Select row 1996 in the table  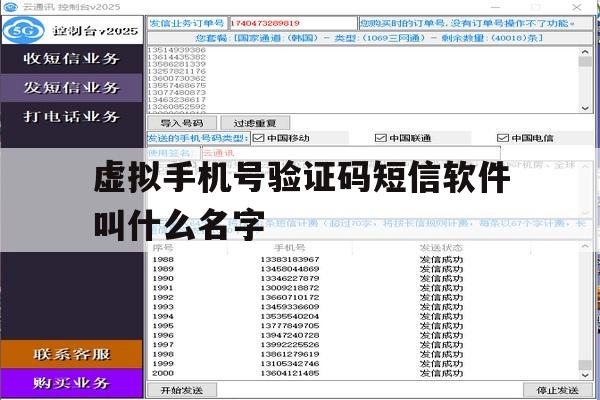point(364,335)
